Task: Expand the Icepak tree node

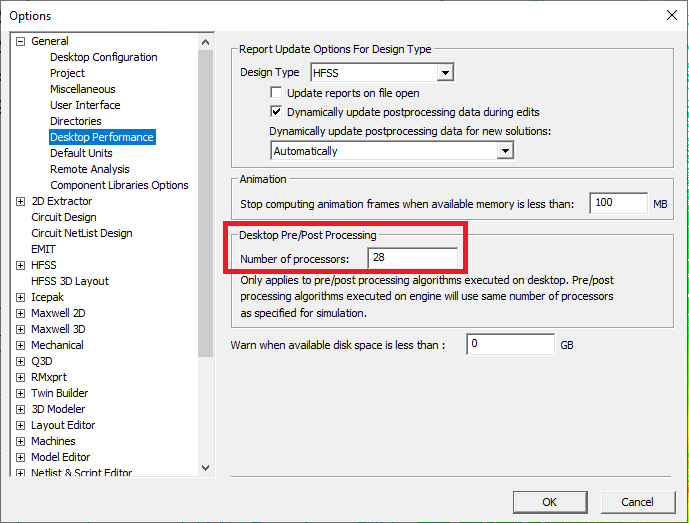Action: (20, 298)
